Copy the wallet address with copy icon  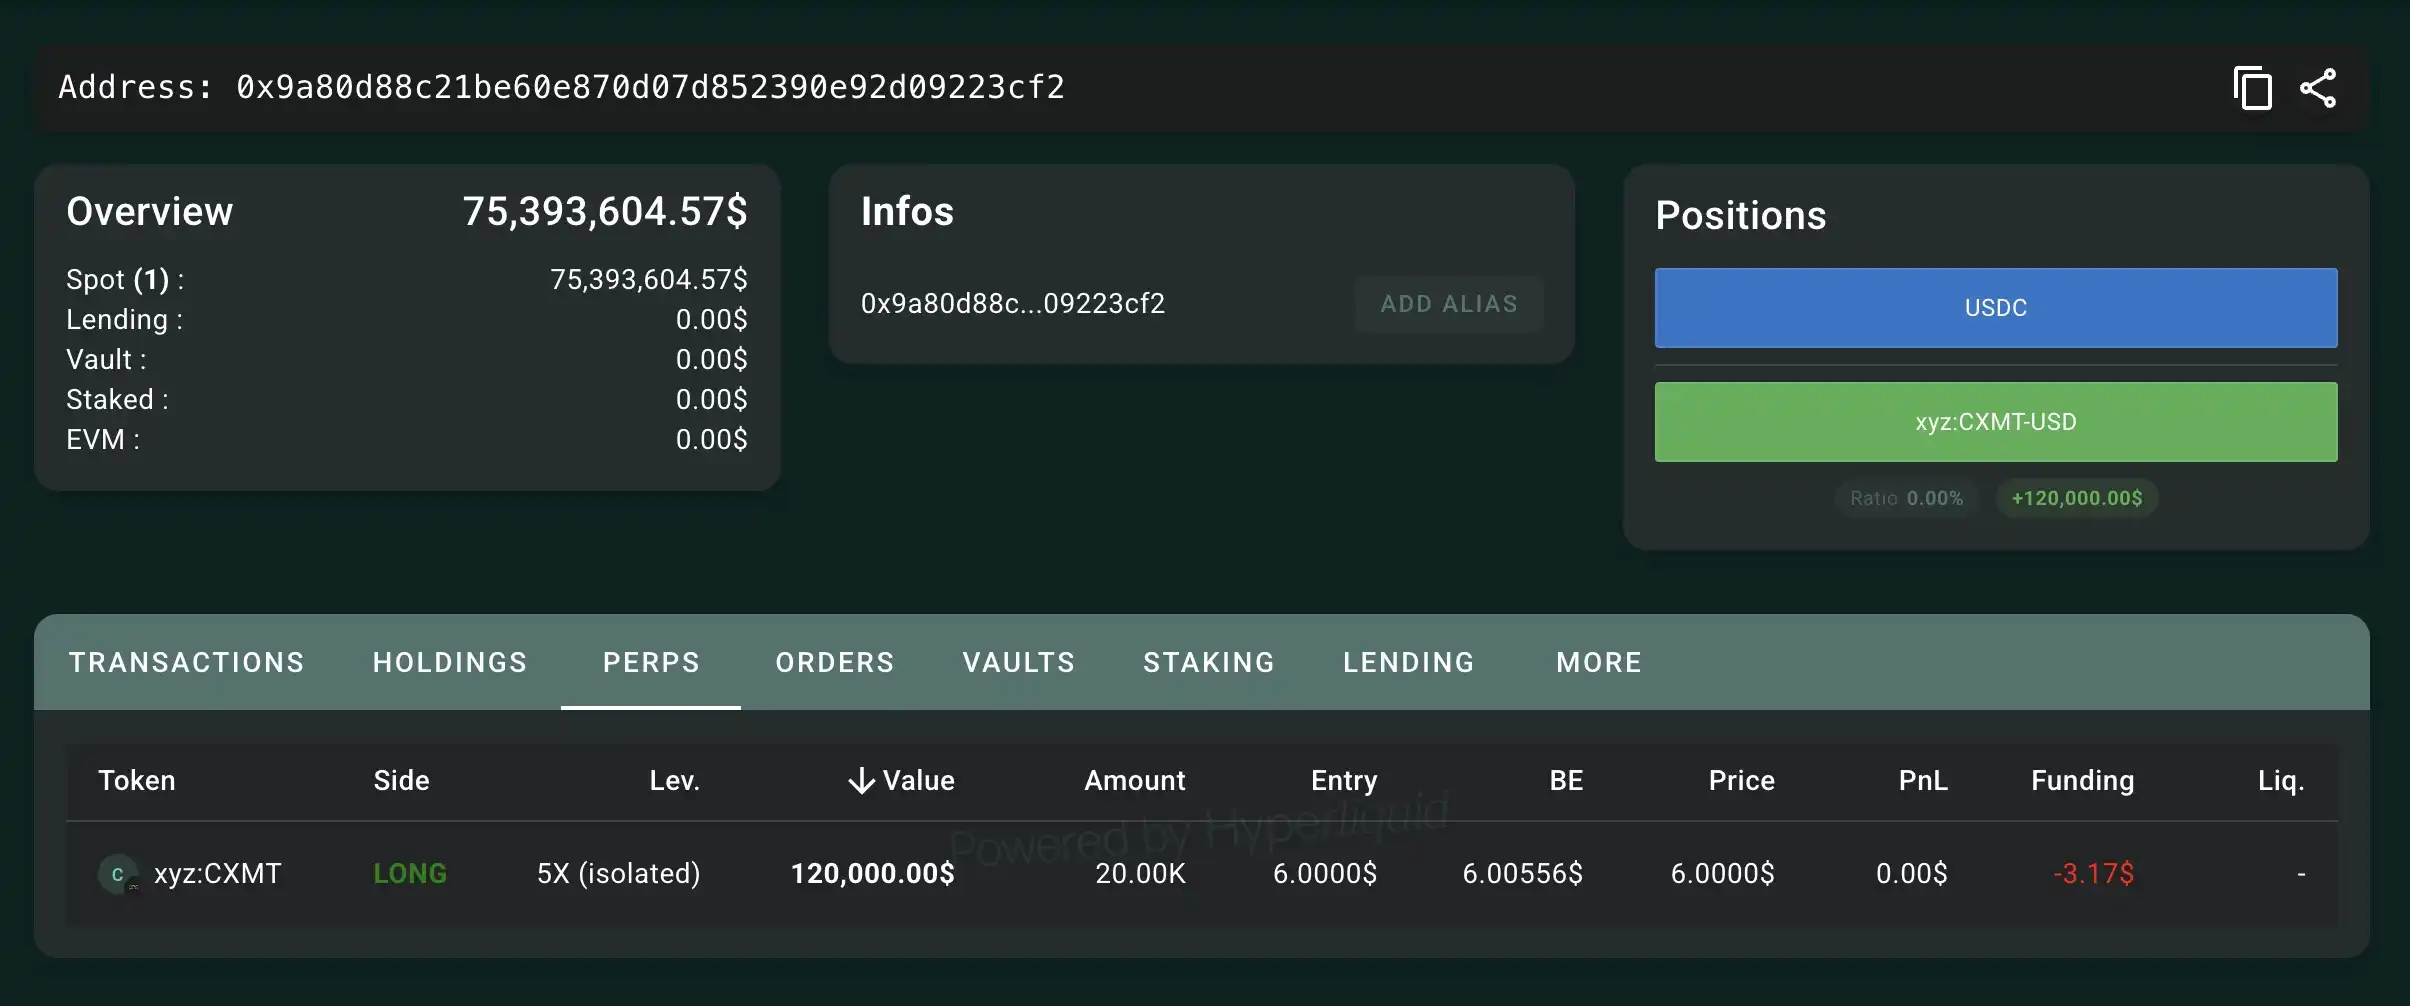[x=2252, y=88]
